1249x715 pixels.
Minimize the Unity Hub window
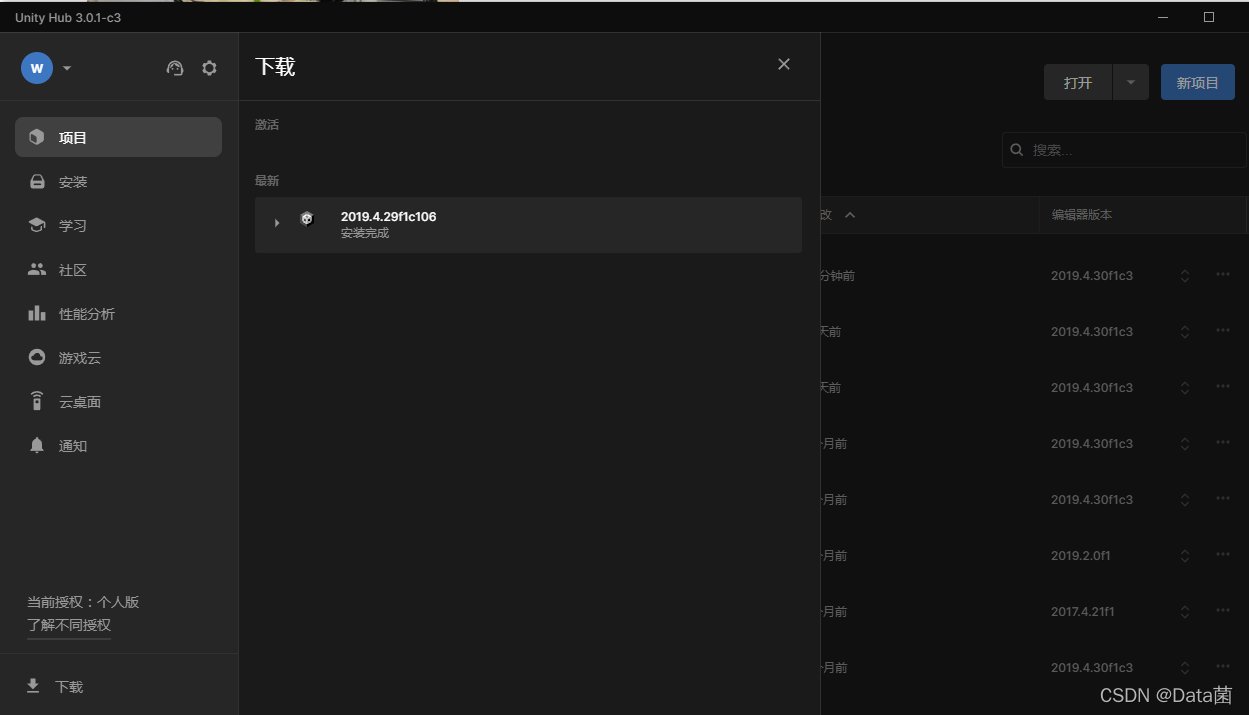[x=1163, y=17]
